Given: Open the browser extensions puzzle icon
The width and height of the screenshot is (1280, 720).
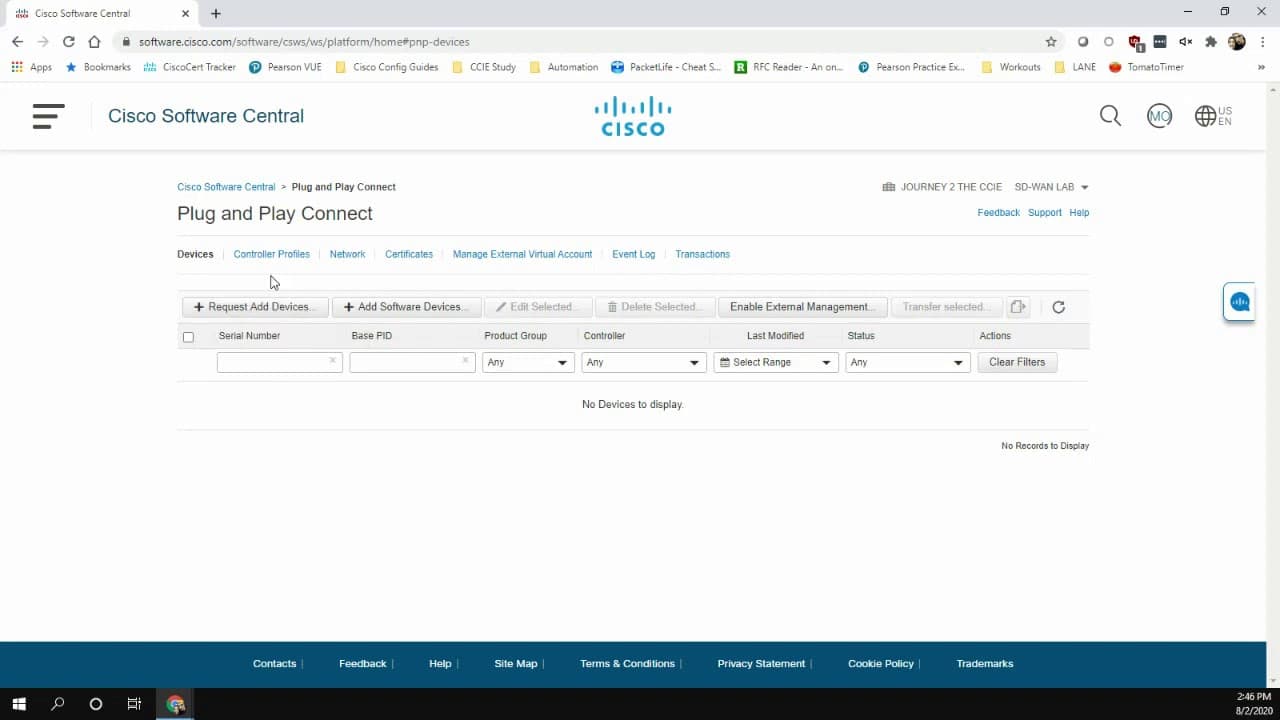Looking at the screenshot, I should (1211, 42).
